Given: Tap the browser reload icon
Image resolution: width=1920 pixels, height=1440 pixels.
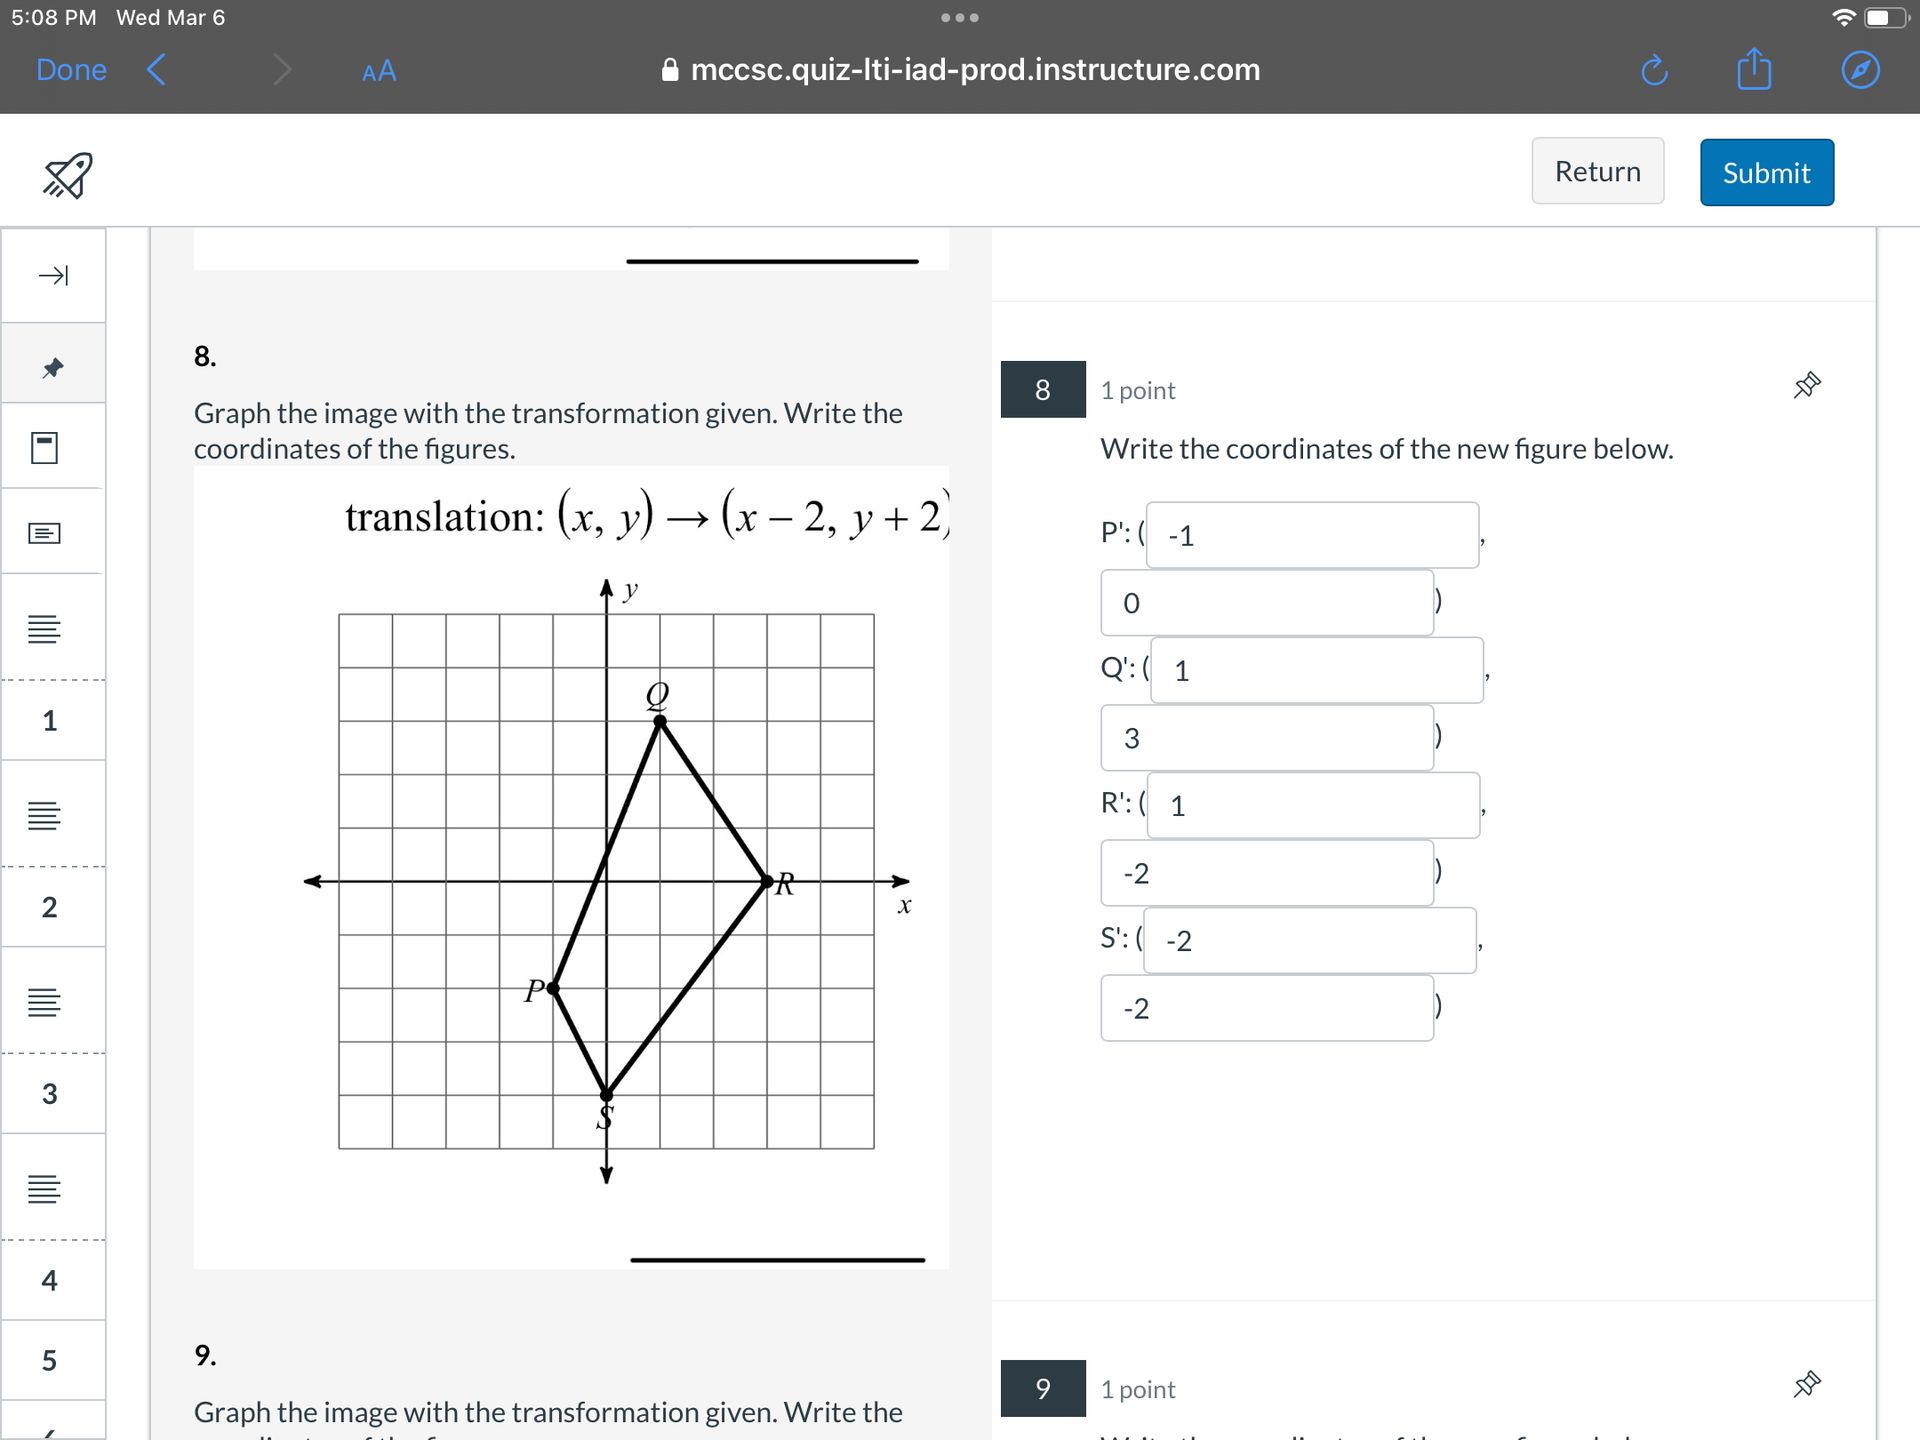Looking at the screenshot, I should click(x=1654, y=71).
